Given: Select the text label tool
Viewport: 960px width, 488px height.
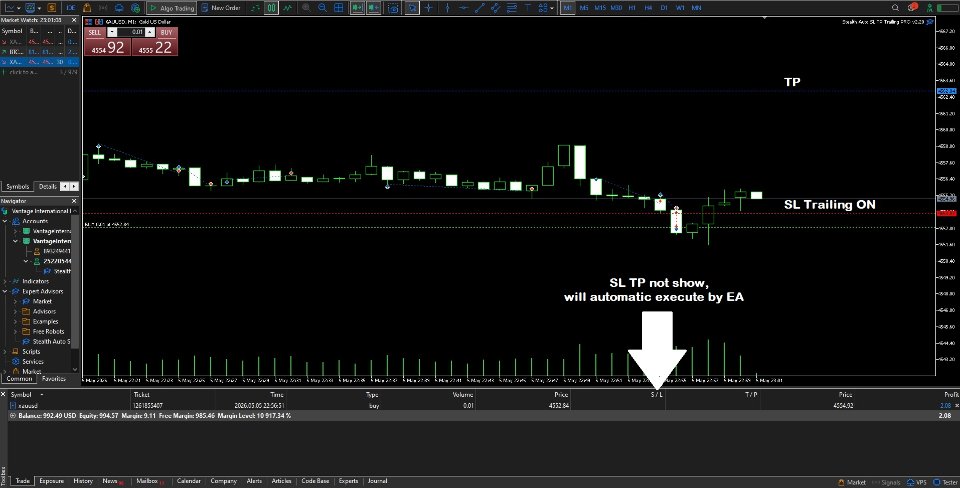Looking at the screenshot, I should pyautogui.click(x=527, y=8).
